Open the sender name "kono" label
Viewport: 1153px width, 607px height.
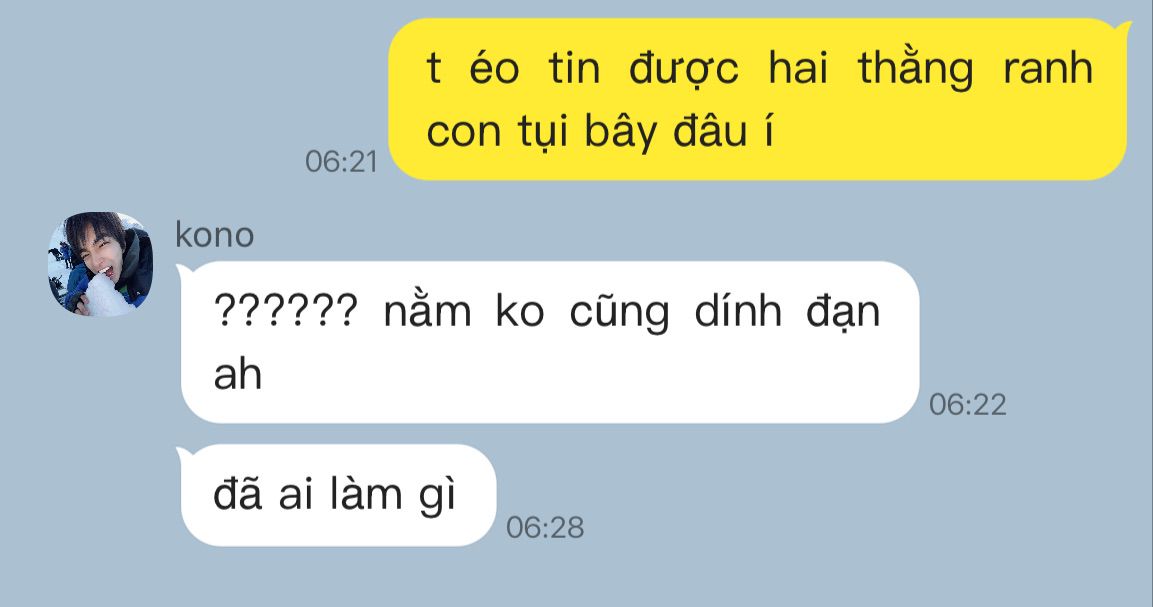[215, 235]
